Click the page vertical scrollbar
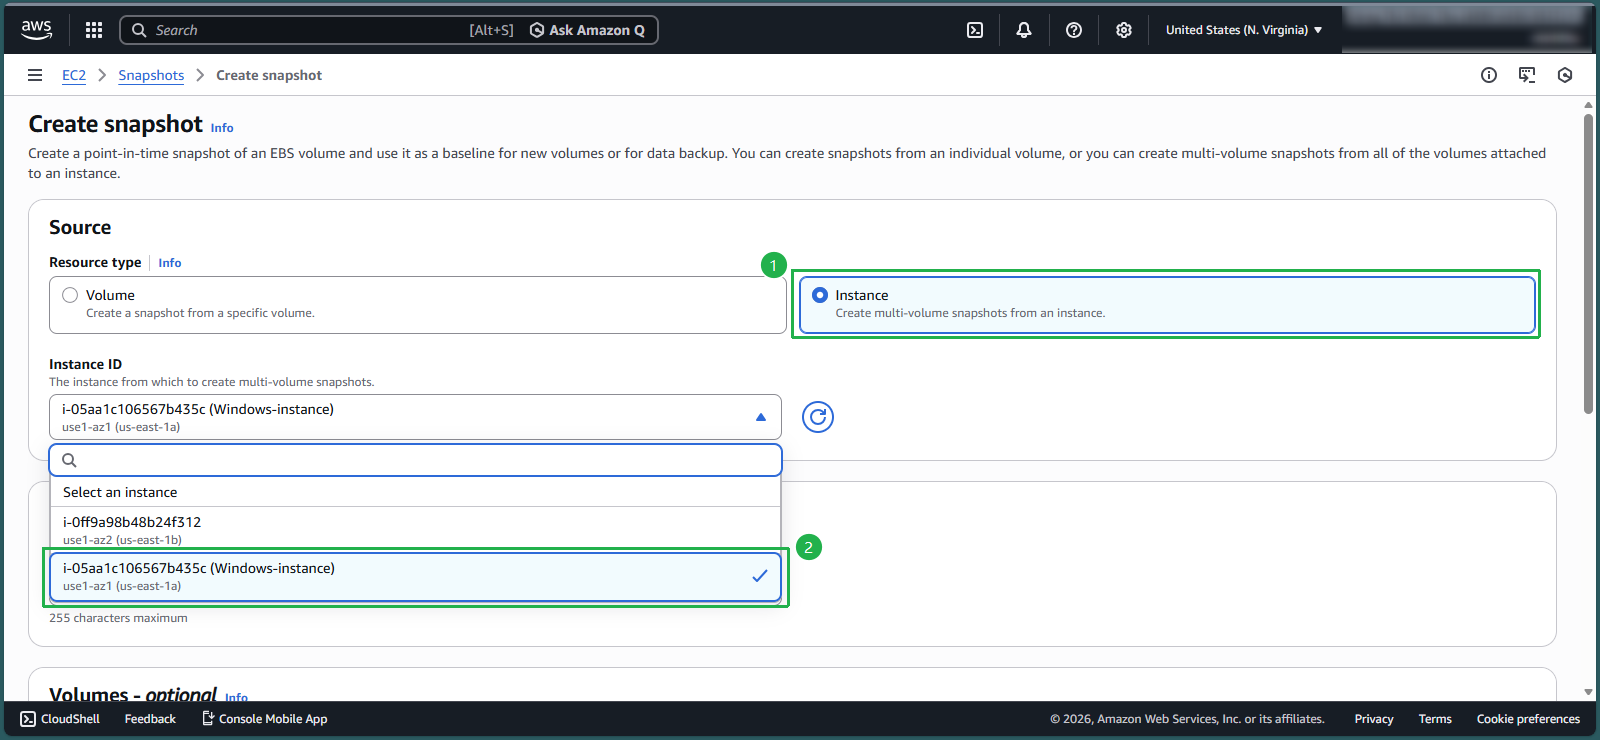The height and width of the screenshot is (740, 1600). 1588,264
